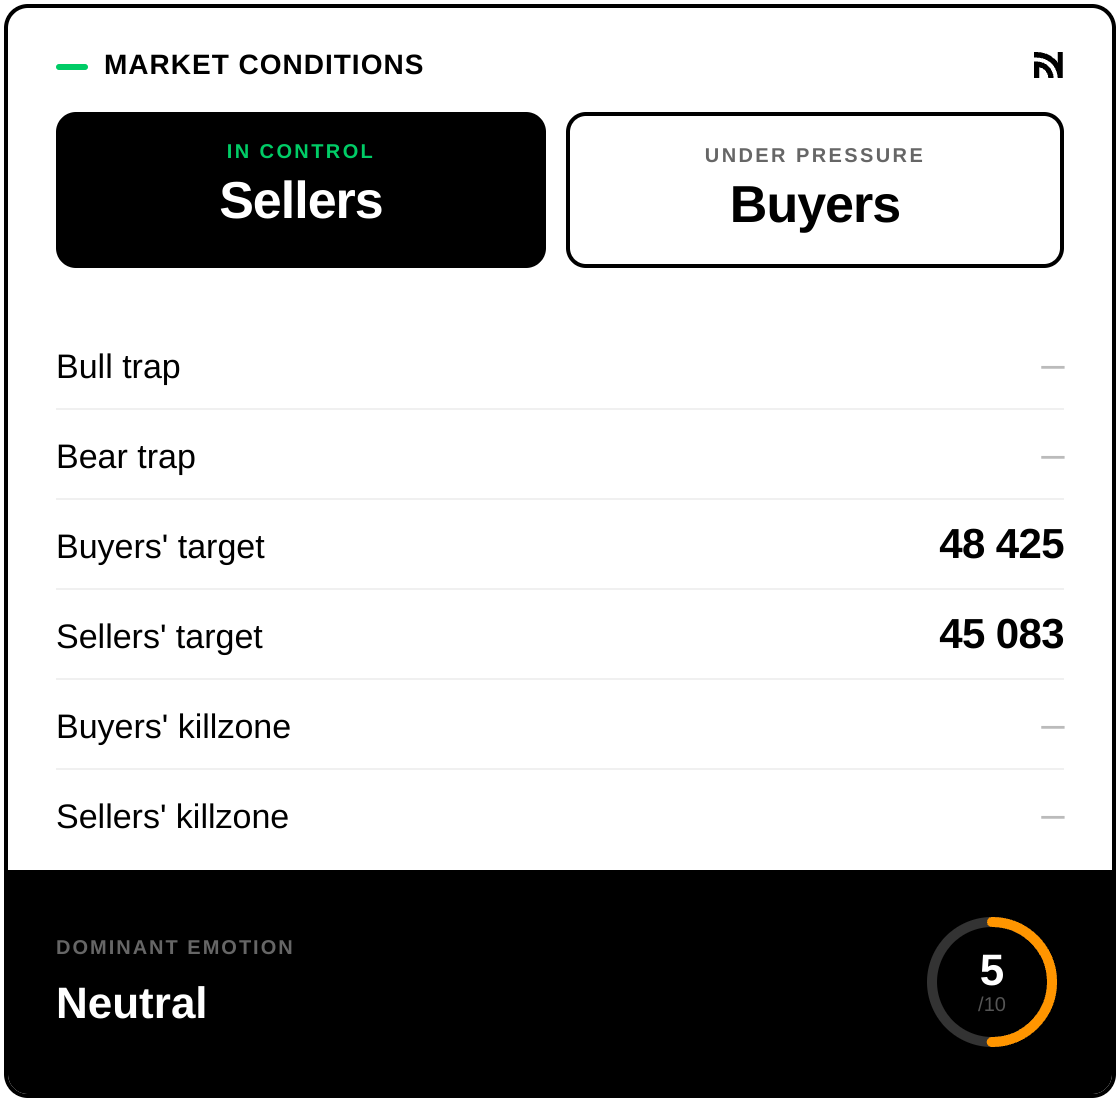Click the dash value for Bear trap

(x=1052, y=457)
